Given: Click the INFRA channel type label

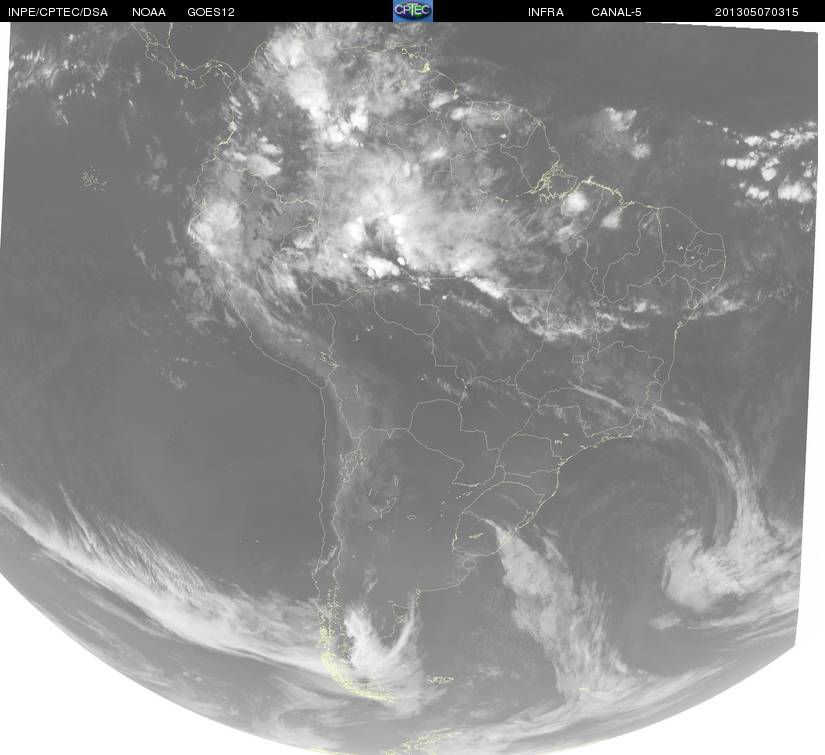Looking at the screenshot, I should (x=546, y=12).
